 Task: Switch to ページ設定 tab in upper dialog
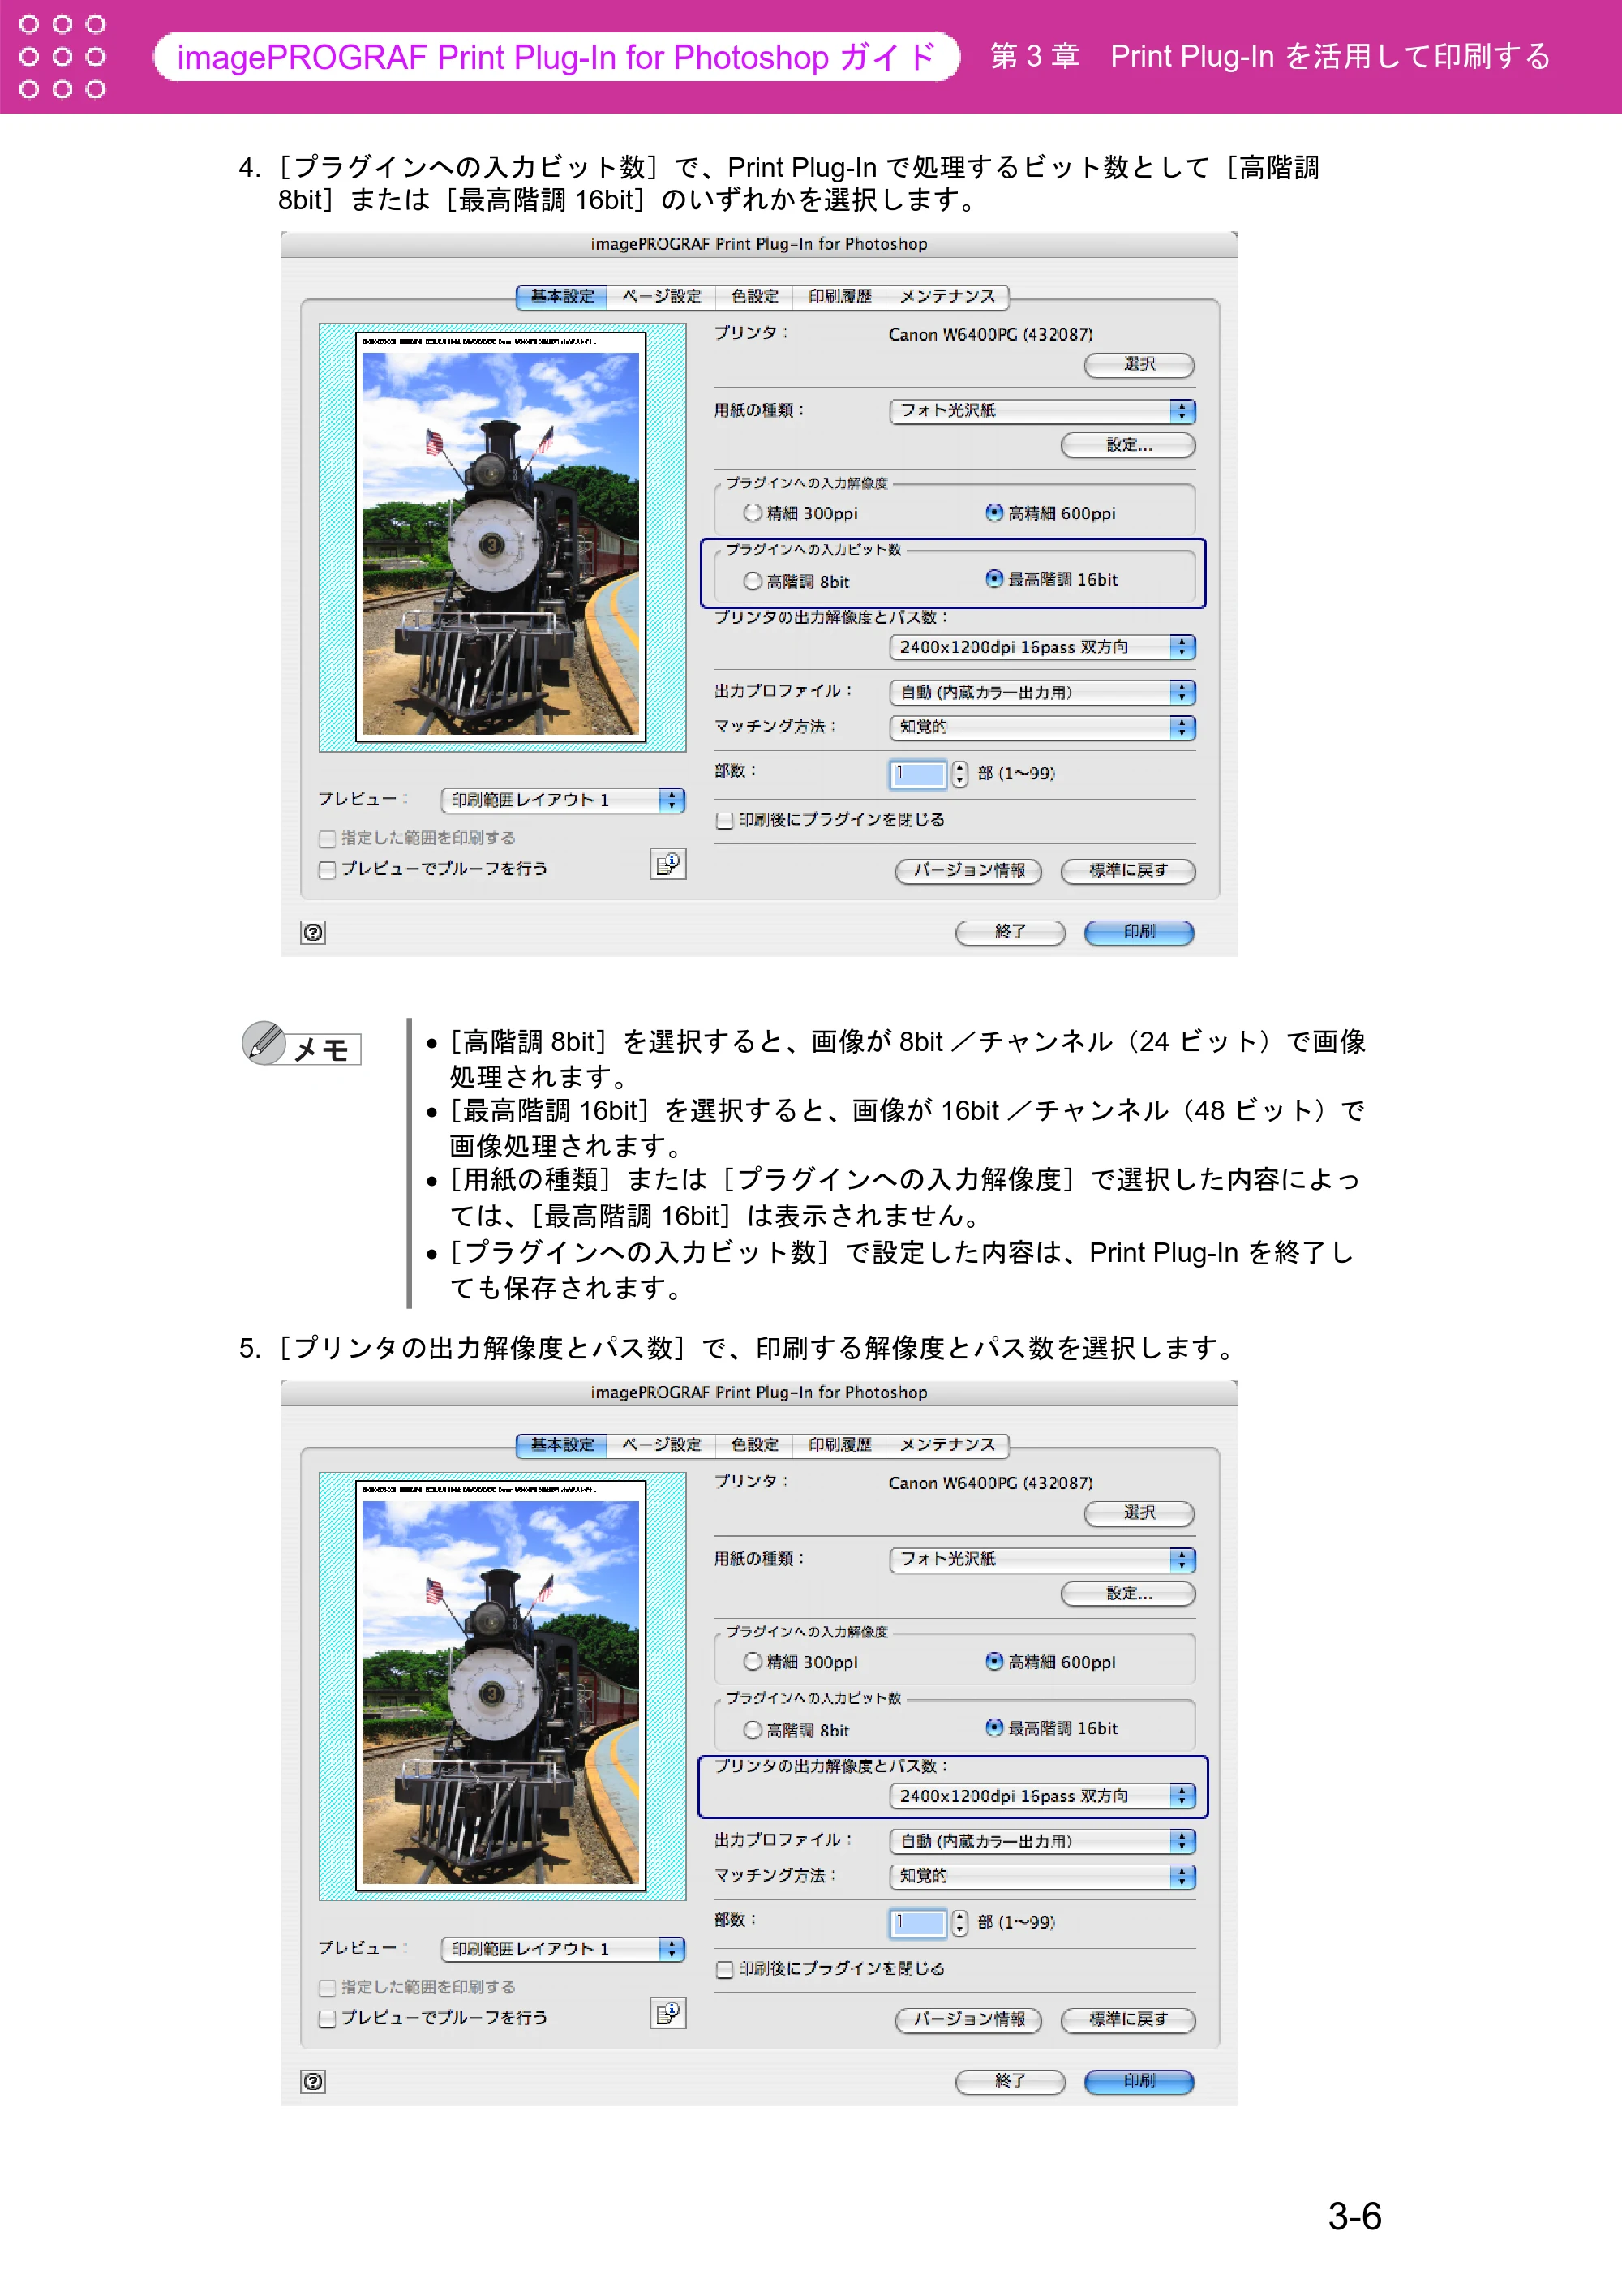point(661,297)
